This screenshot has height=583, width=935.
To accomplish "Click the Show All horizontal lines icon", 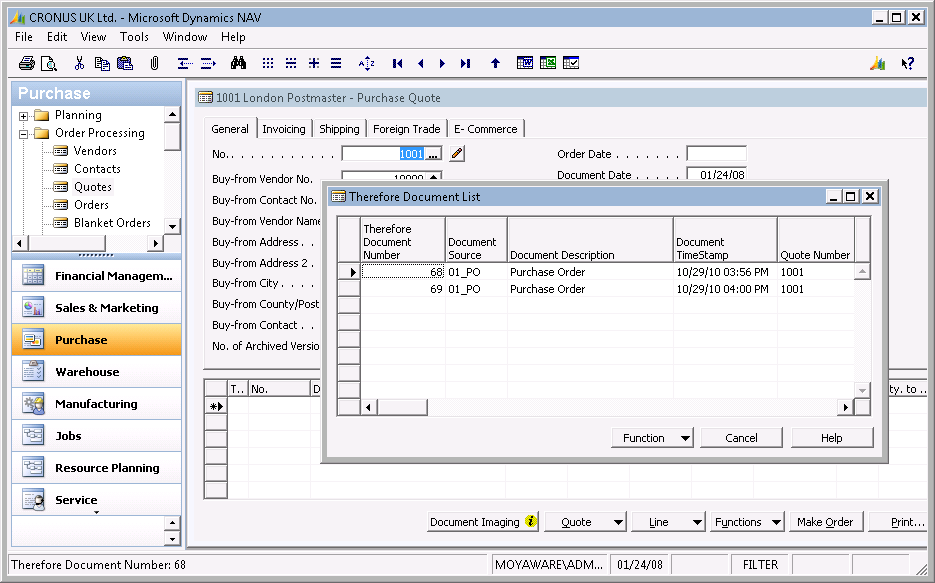I will click(336, 63).
